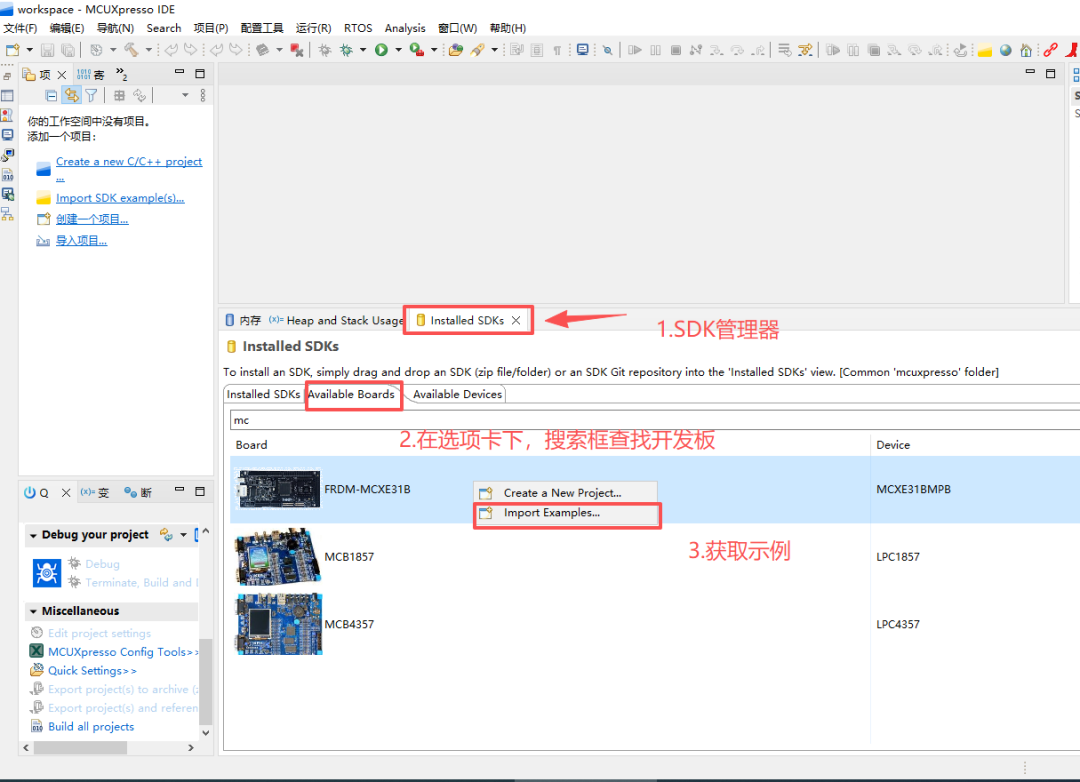Image resolution: width=1080 pixels, height=782 pixels.
Task: Click the 导入项目... link
Action: (x=81, y=240)
